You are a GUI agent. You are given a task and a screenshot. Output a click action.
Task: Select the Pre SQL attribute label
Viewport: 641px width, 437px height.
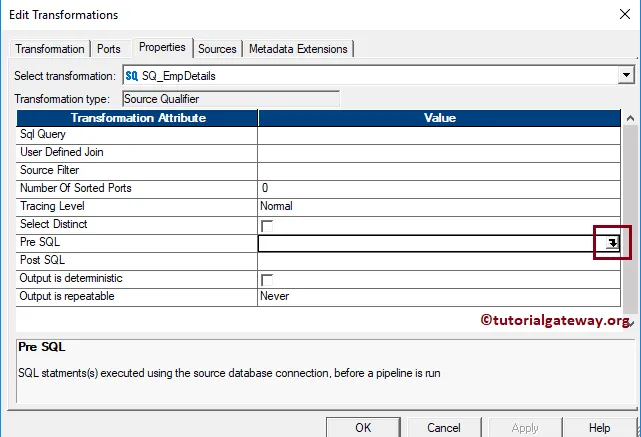point(40,242)
